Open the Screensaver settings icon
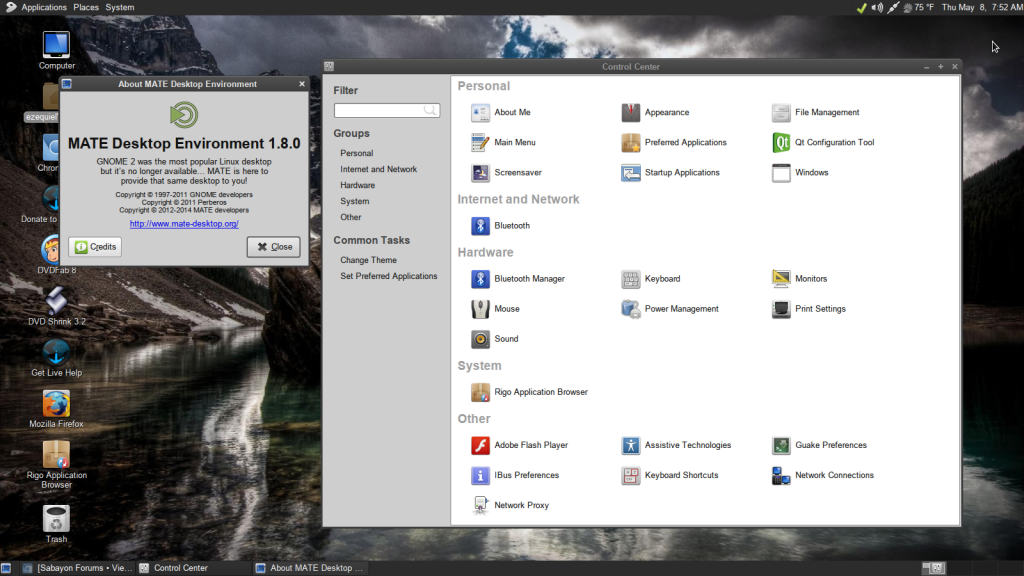Viewport: 1024px width, 576px height. (480, 172)
